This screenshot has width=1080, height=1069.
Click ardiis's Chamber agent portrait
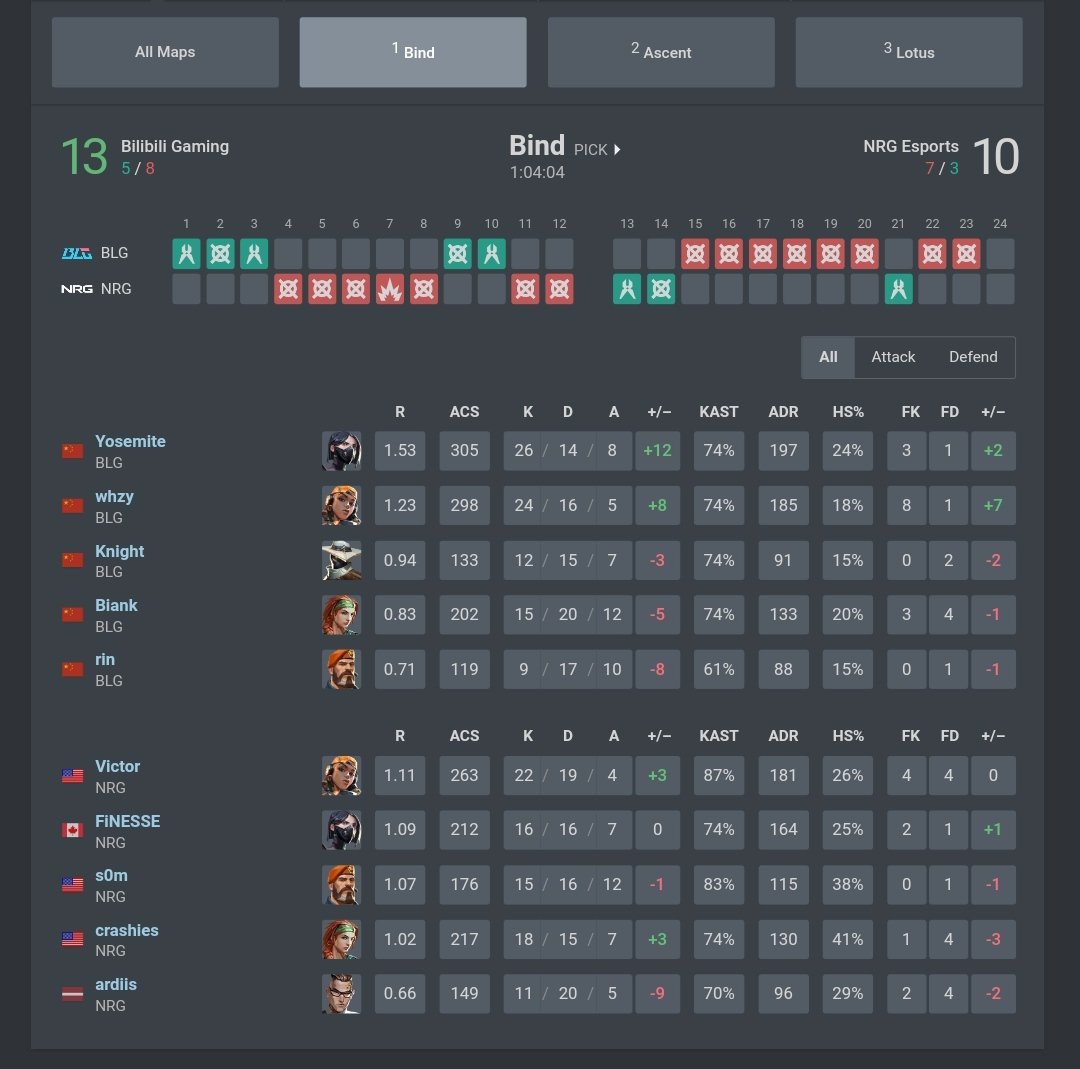click(x=341, y=993)
